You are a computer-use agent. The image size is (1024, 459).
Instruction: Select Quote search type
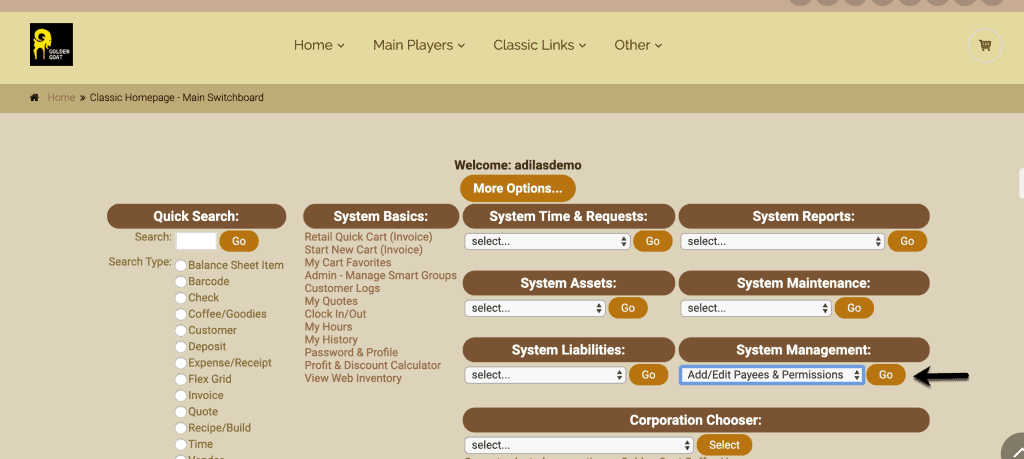180,412
